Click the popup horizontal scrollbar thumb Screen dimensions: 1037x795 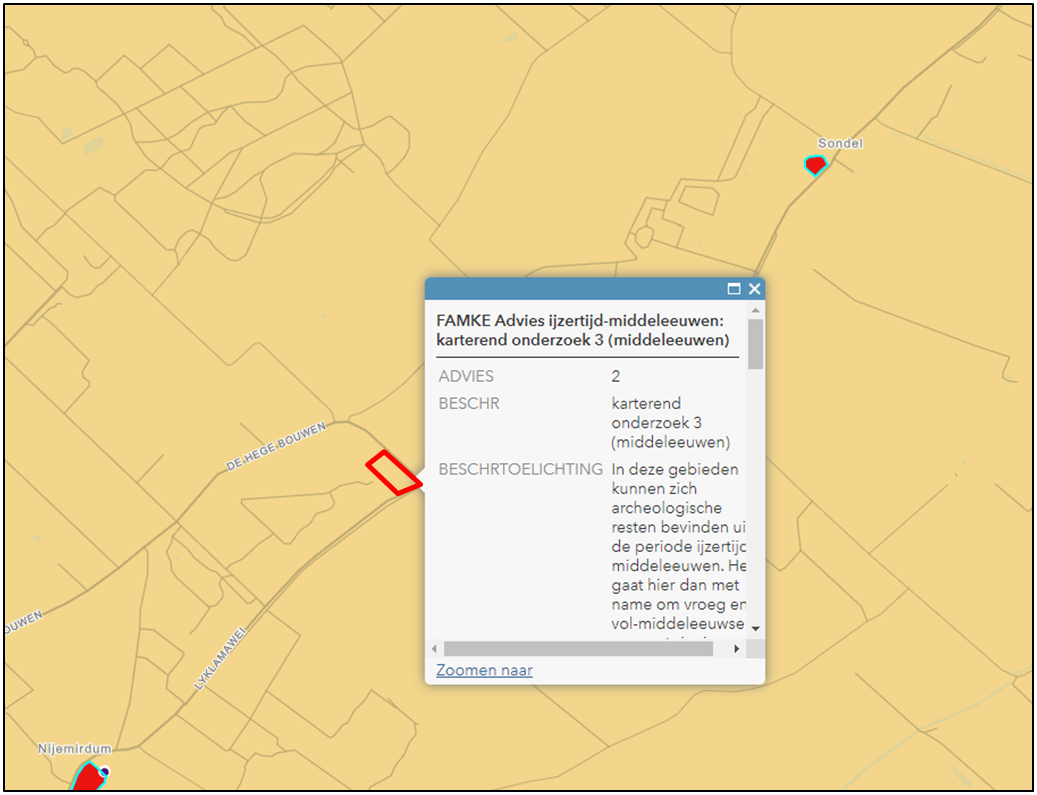pyautogui.click(x=578, y=649)
